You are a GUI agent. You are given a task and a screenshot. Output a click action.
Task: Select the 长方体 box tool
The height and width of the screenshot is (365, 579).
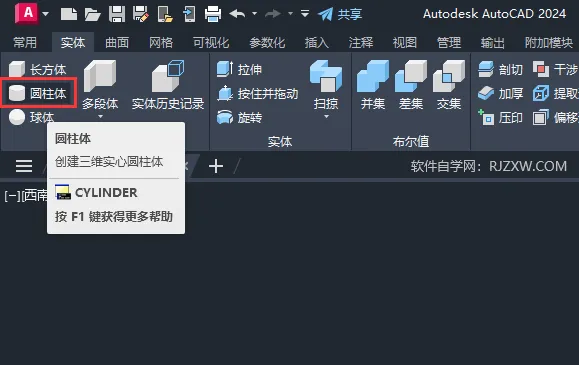coord(38,69)
